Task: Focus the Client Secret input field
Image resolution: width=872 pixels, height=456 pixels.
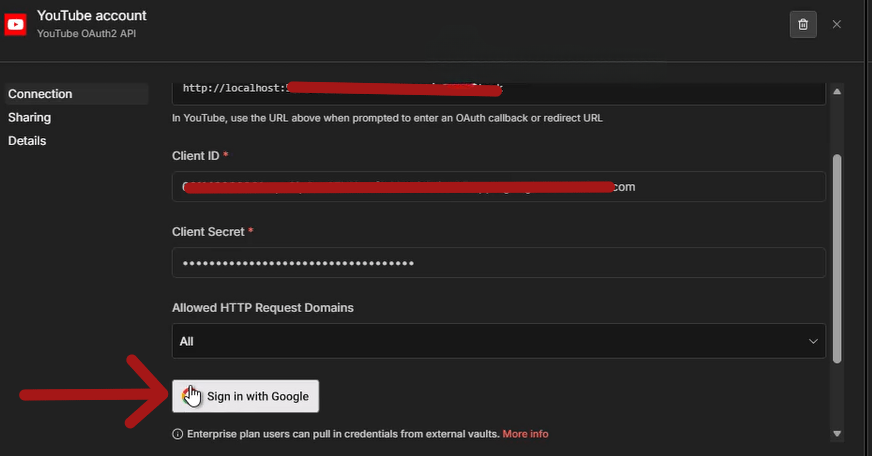Action: coord(499,263)
